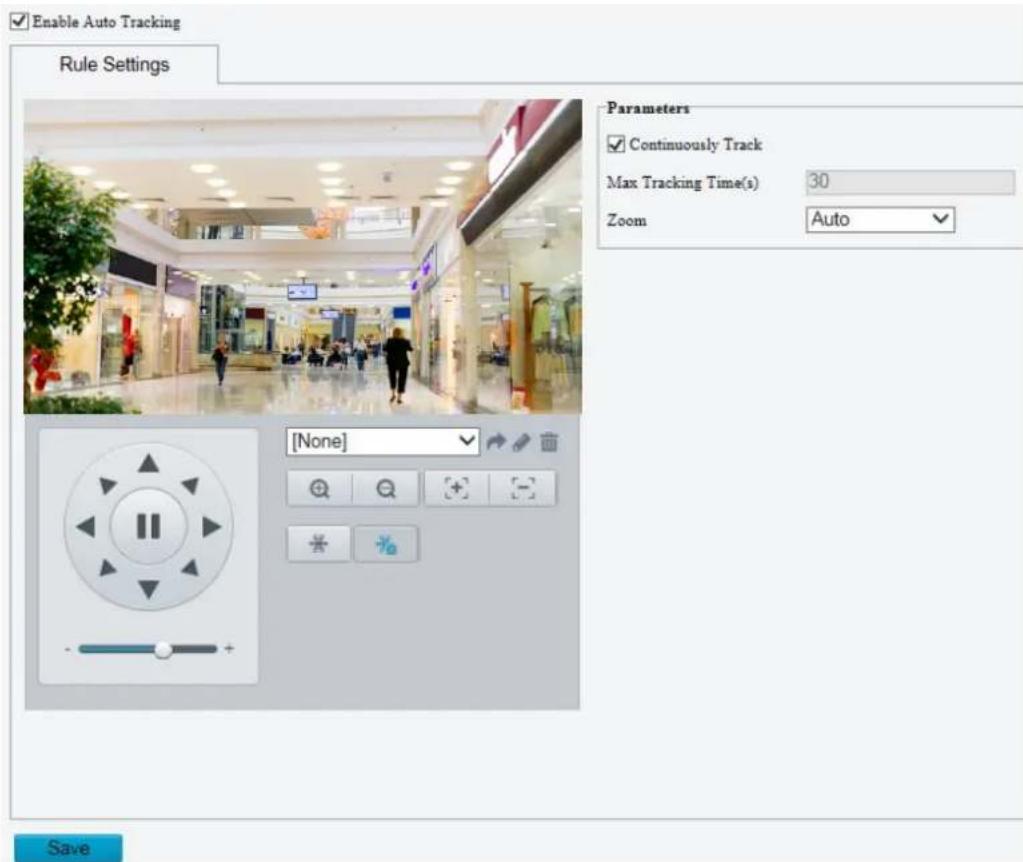Select the Rule Settings tab

pos(114,64)
